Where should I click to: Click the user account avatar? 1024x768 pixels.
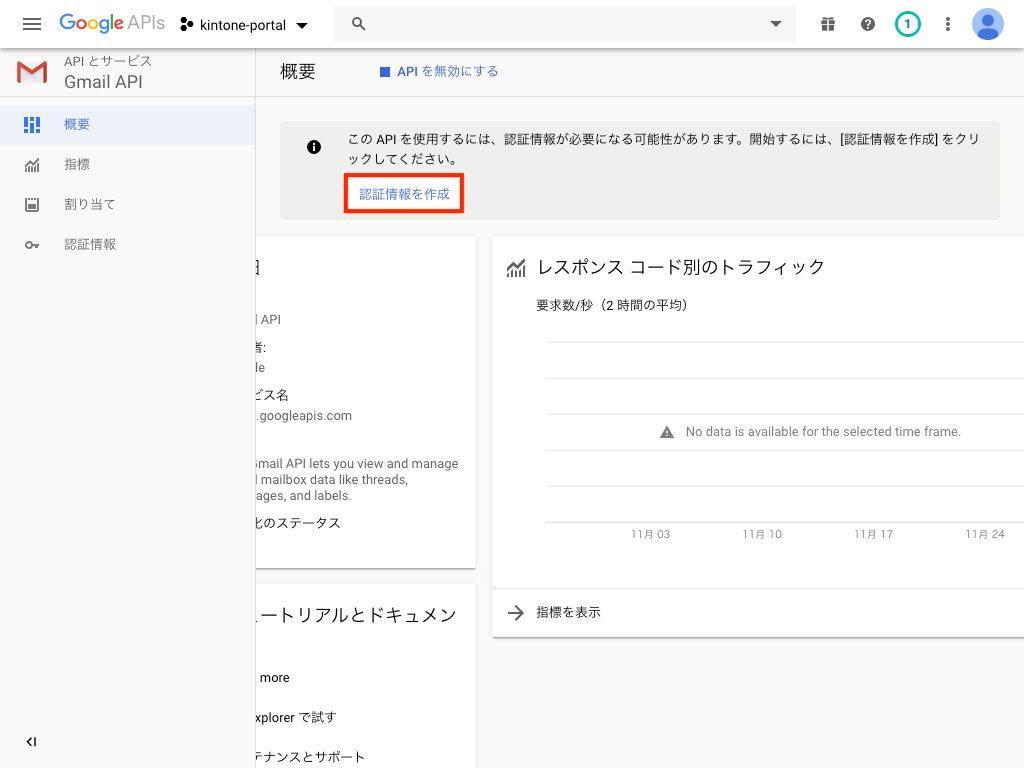(987, 24)
